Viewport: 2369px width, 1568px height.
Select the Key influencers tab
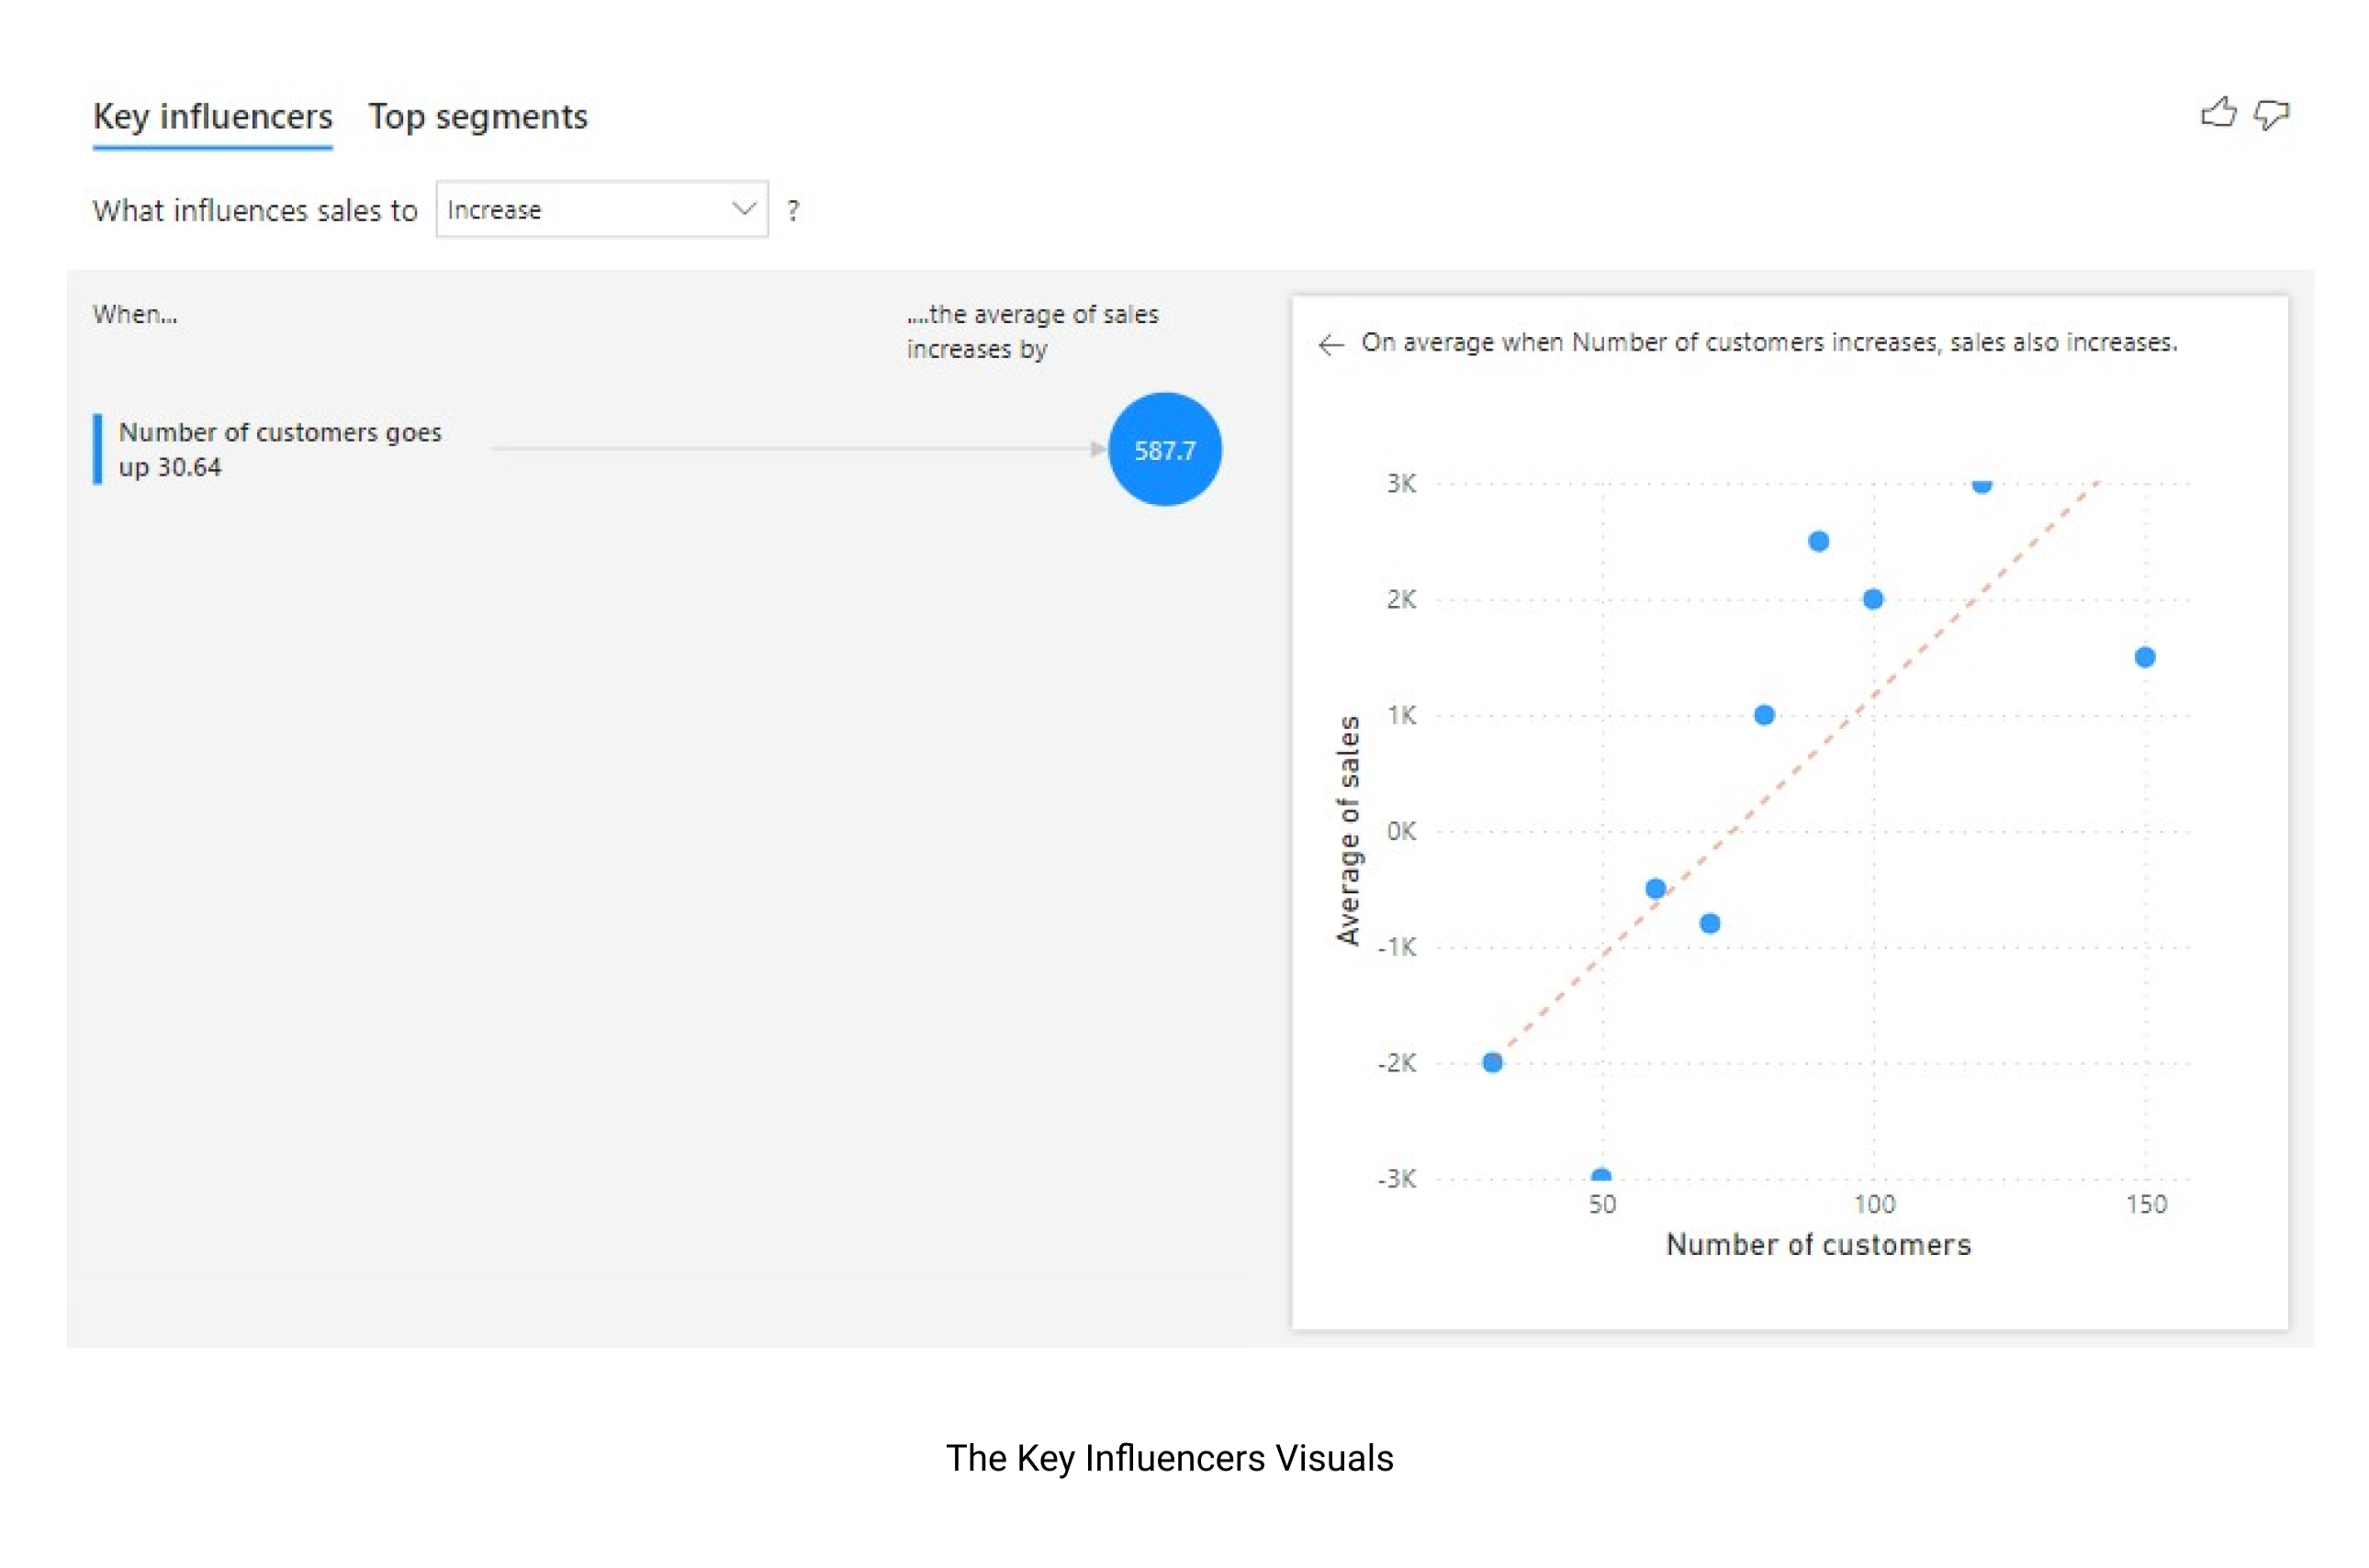coord(213,117)
